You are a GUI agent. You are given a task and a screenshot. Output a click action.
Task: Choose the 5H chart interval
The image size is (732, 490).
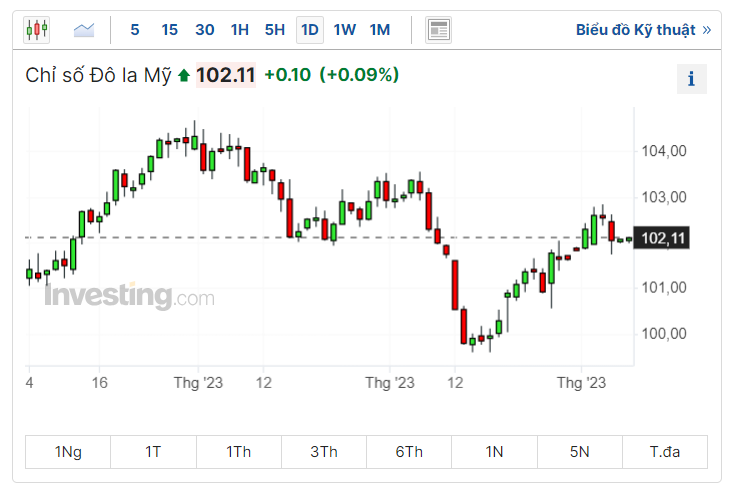(275, 29)
